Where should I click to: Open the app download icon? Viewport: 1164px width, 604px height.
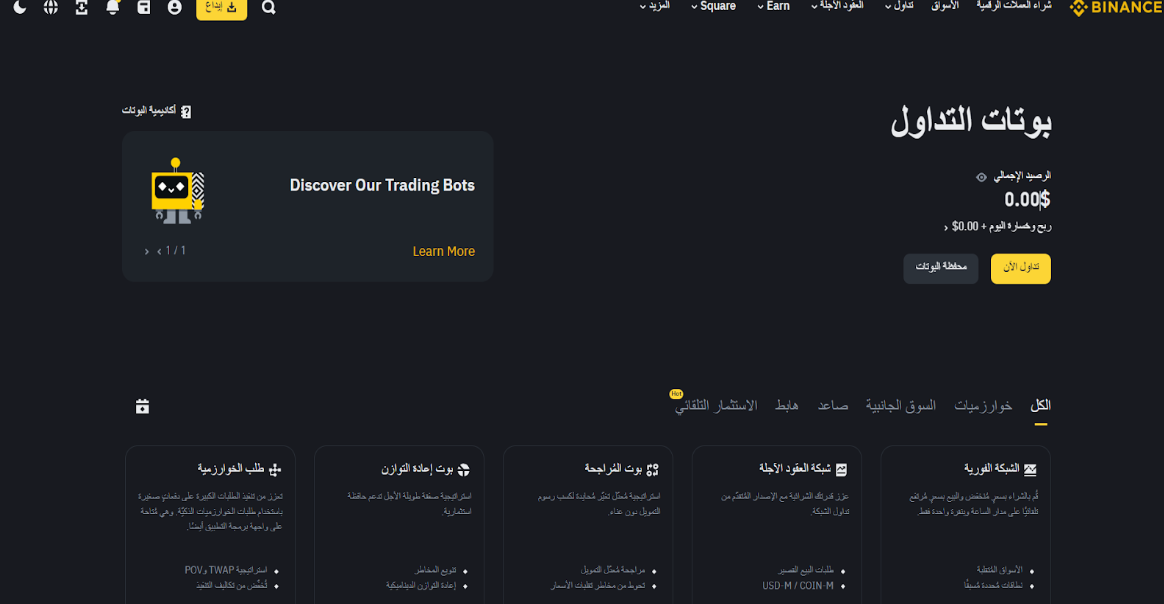82,7
